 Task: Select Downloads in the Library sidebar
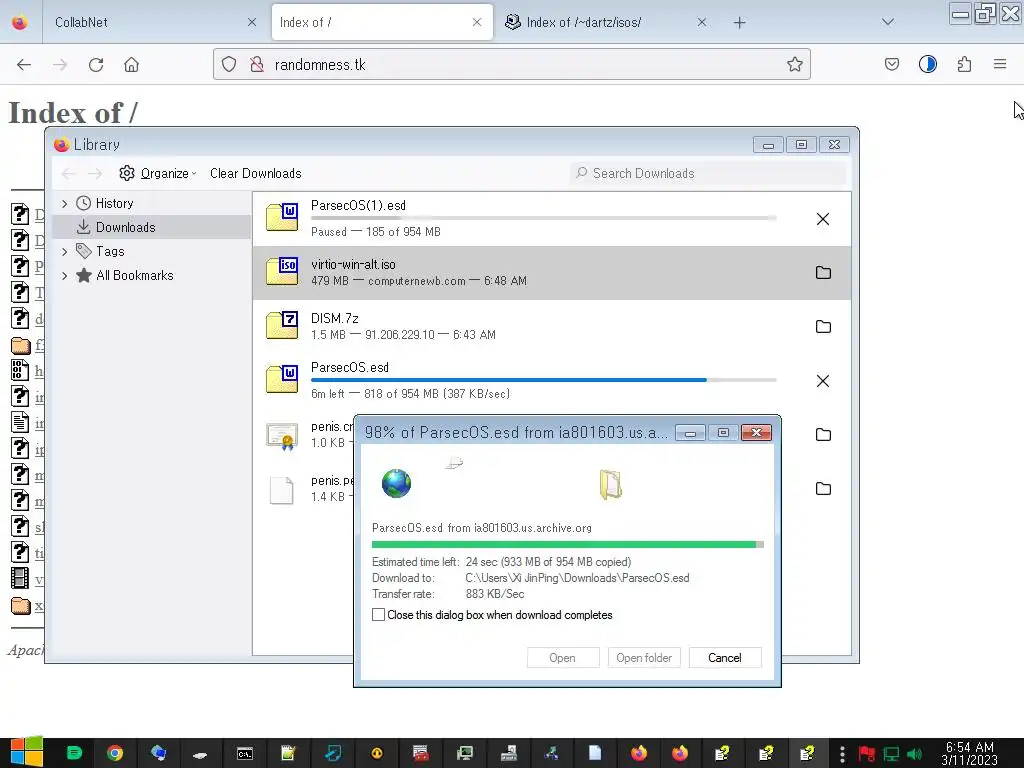pyautogui.click(x=152, y=227)
